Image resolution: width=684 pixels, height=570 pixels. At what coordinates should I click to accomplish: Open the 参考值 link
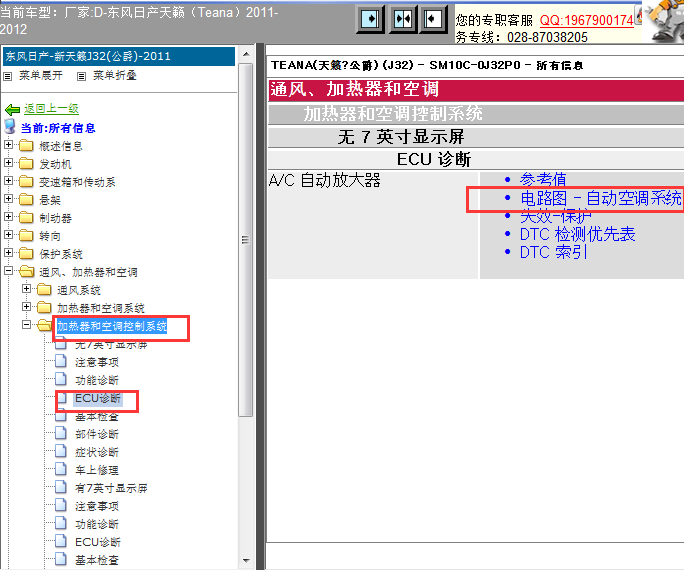[543, 179]
